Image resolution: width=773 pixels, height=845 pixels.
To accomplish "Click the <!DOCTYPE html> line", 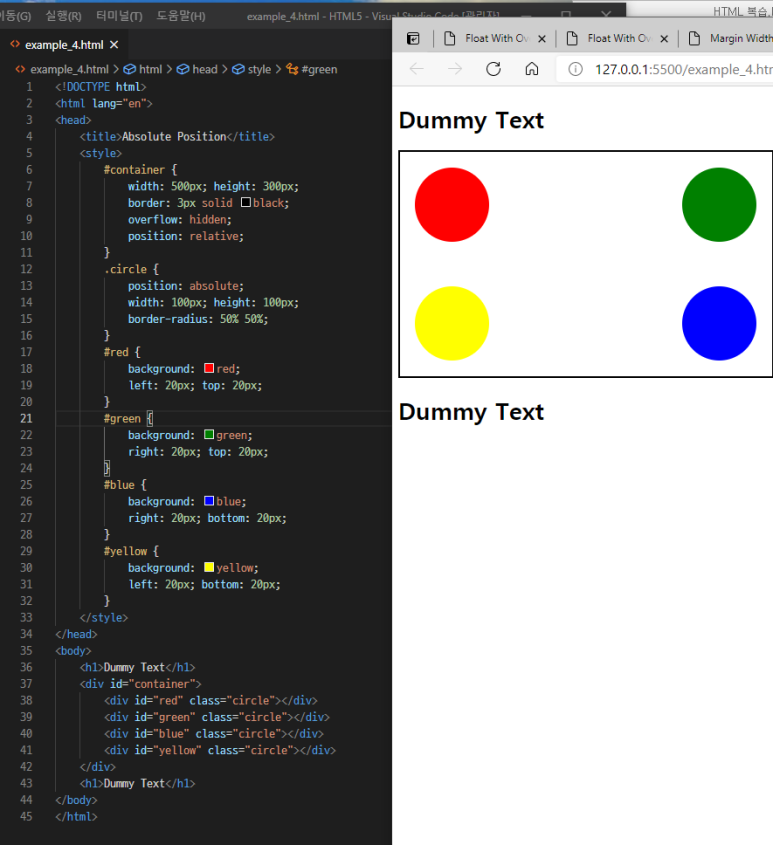I will [100, 87].
